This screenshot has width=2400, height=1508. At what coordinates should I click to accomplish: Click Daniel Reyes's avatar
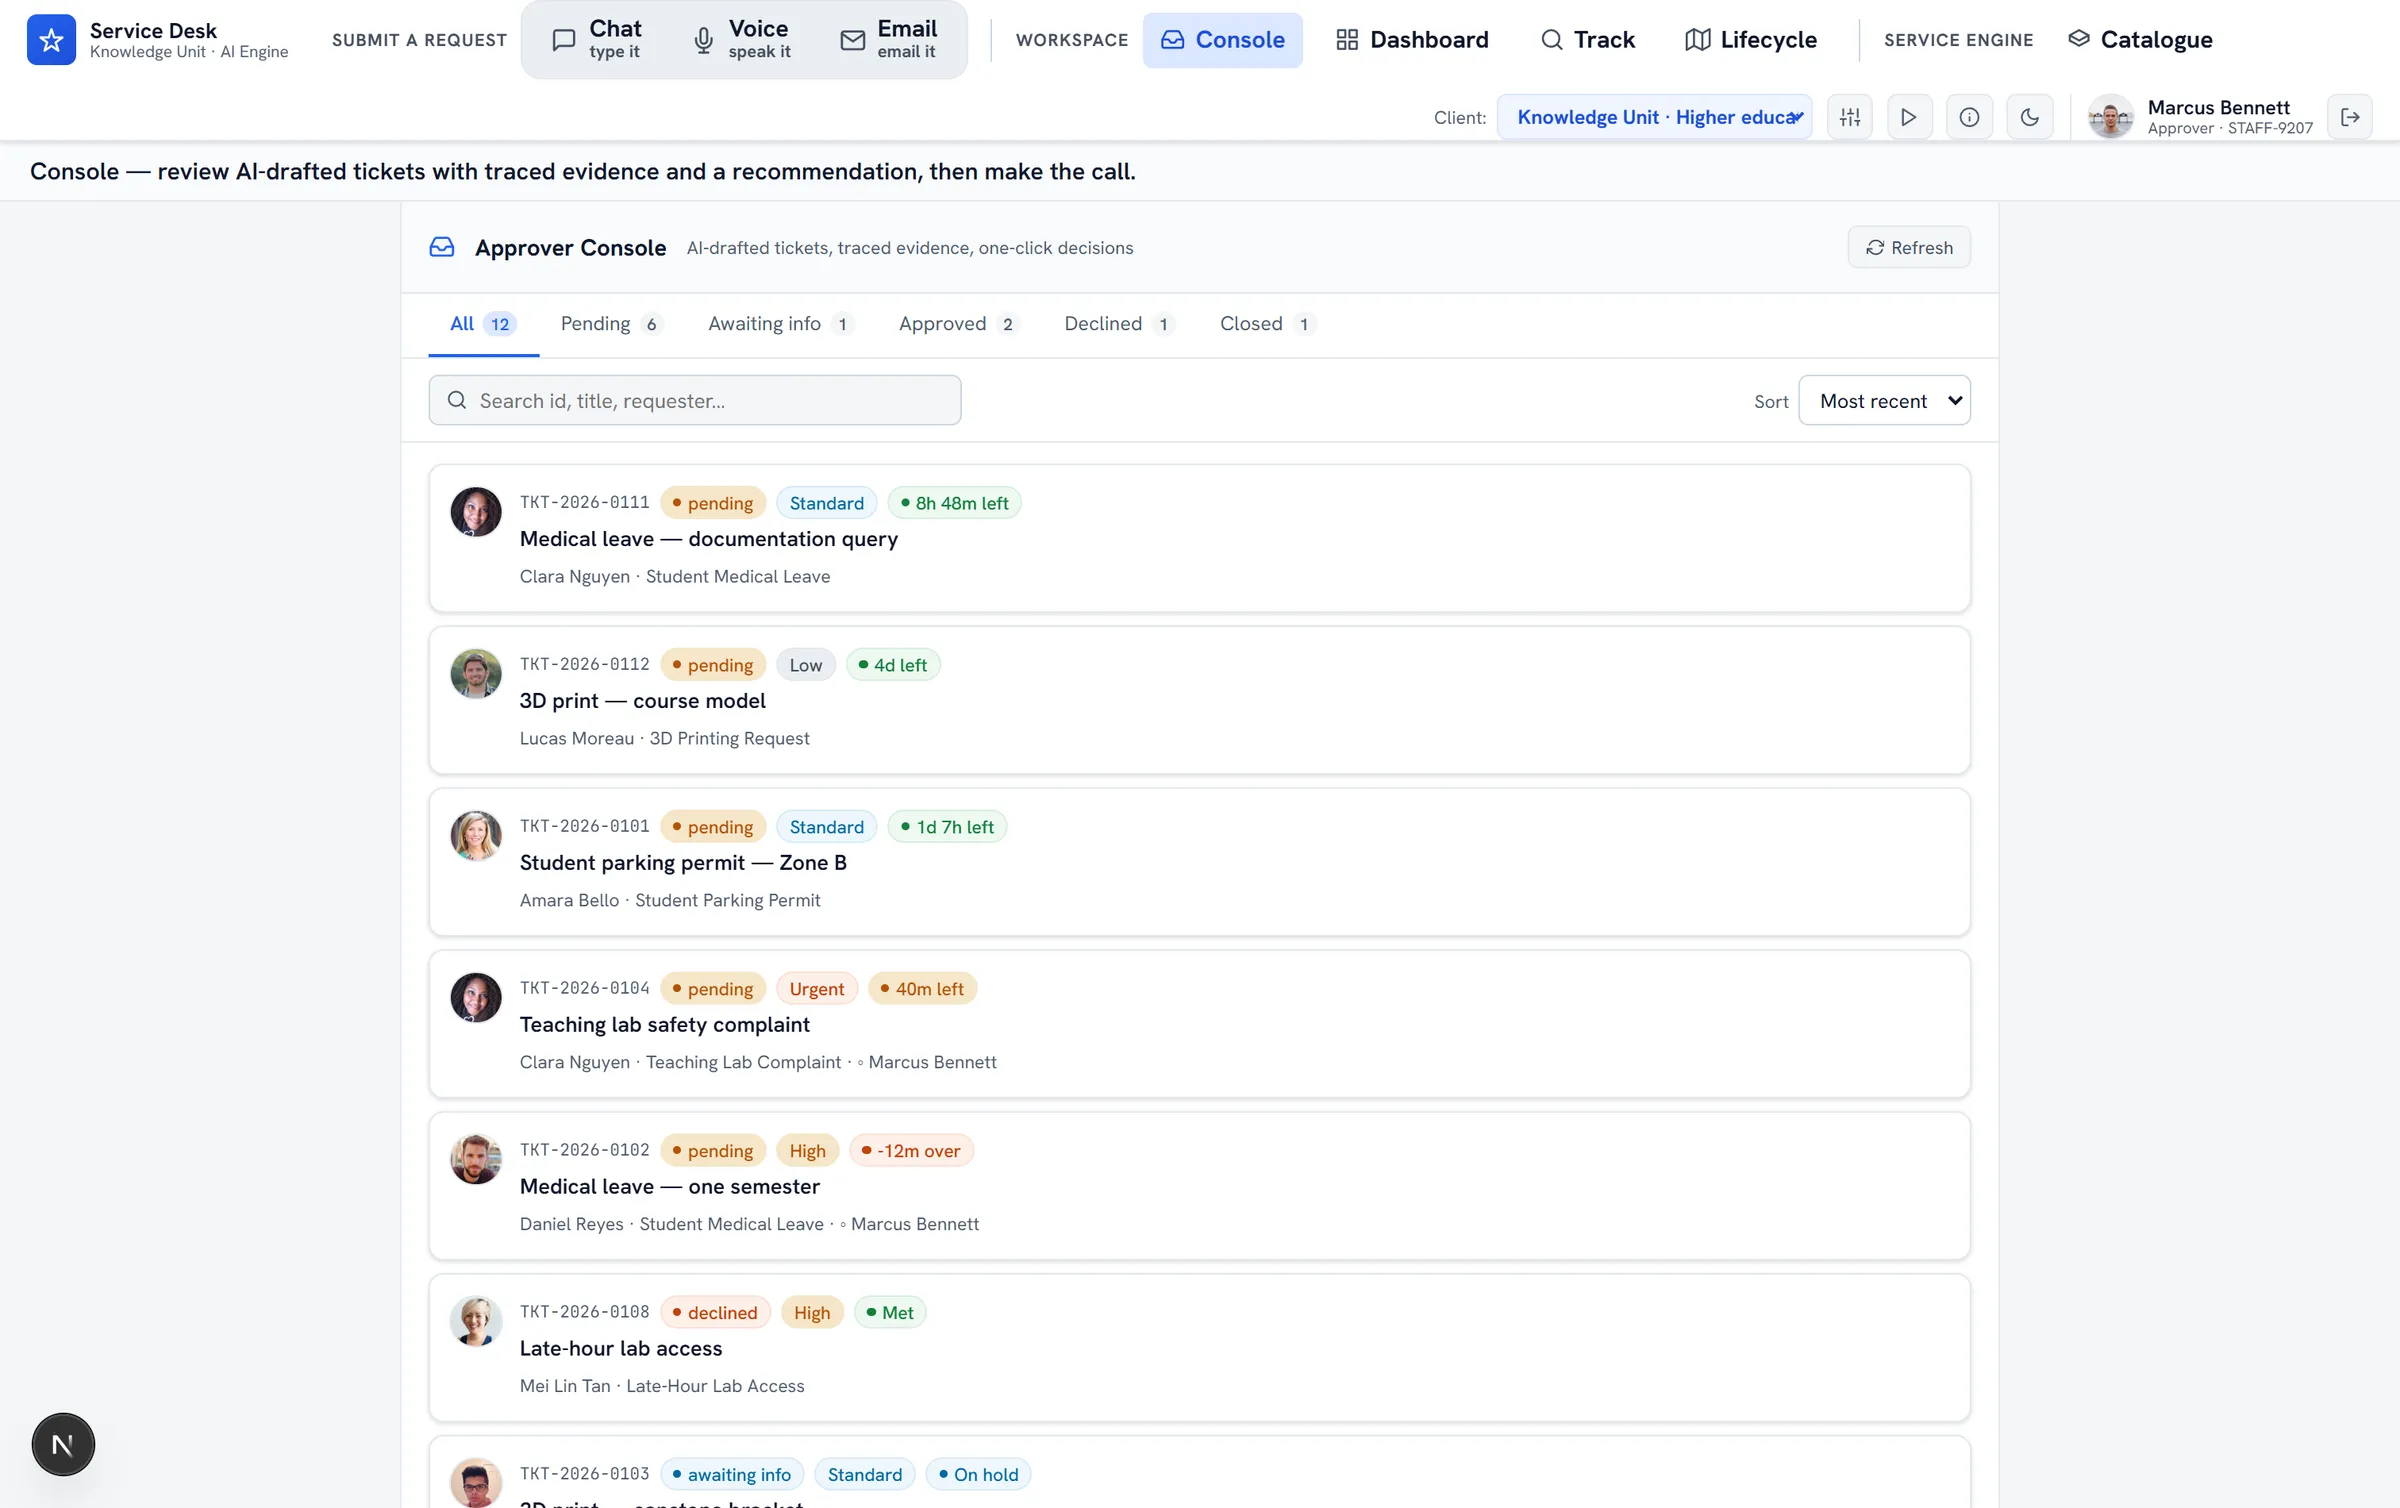coord(476,1160)
